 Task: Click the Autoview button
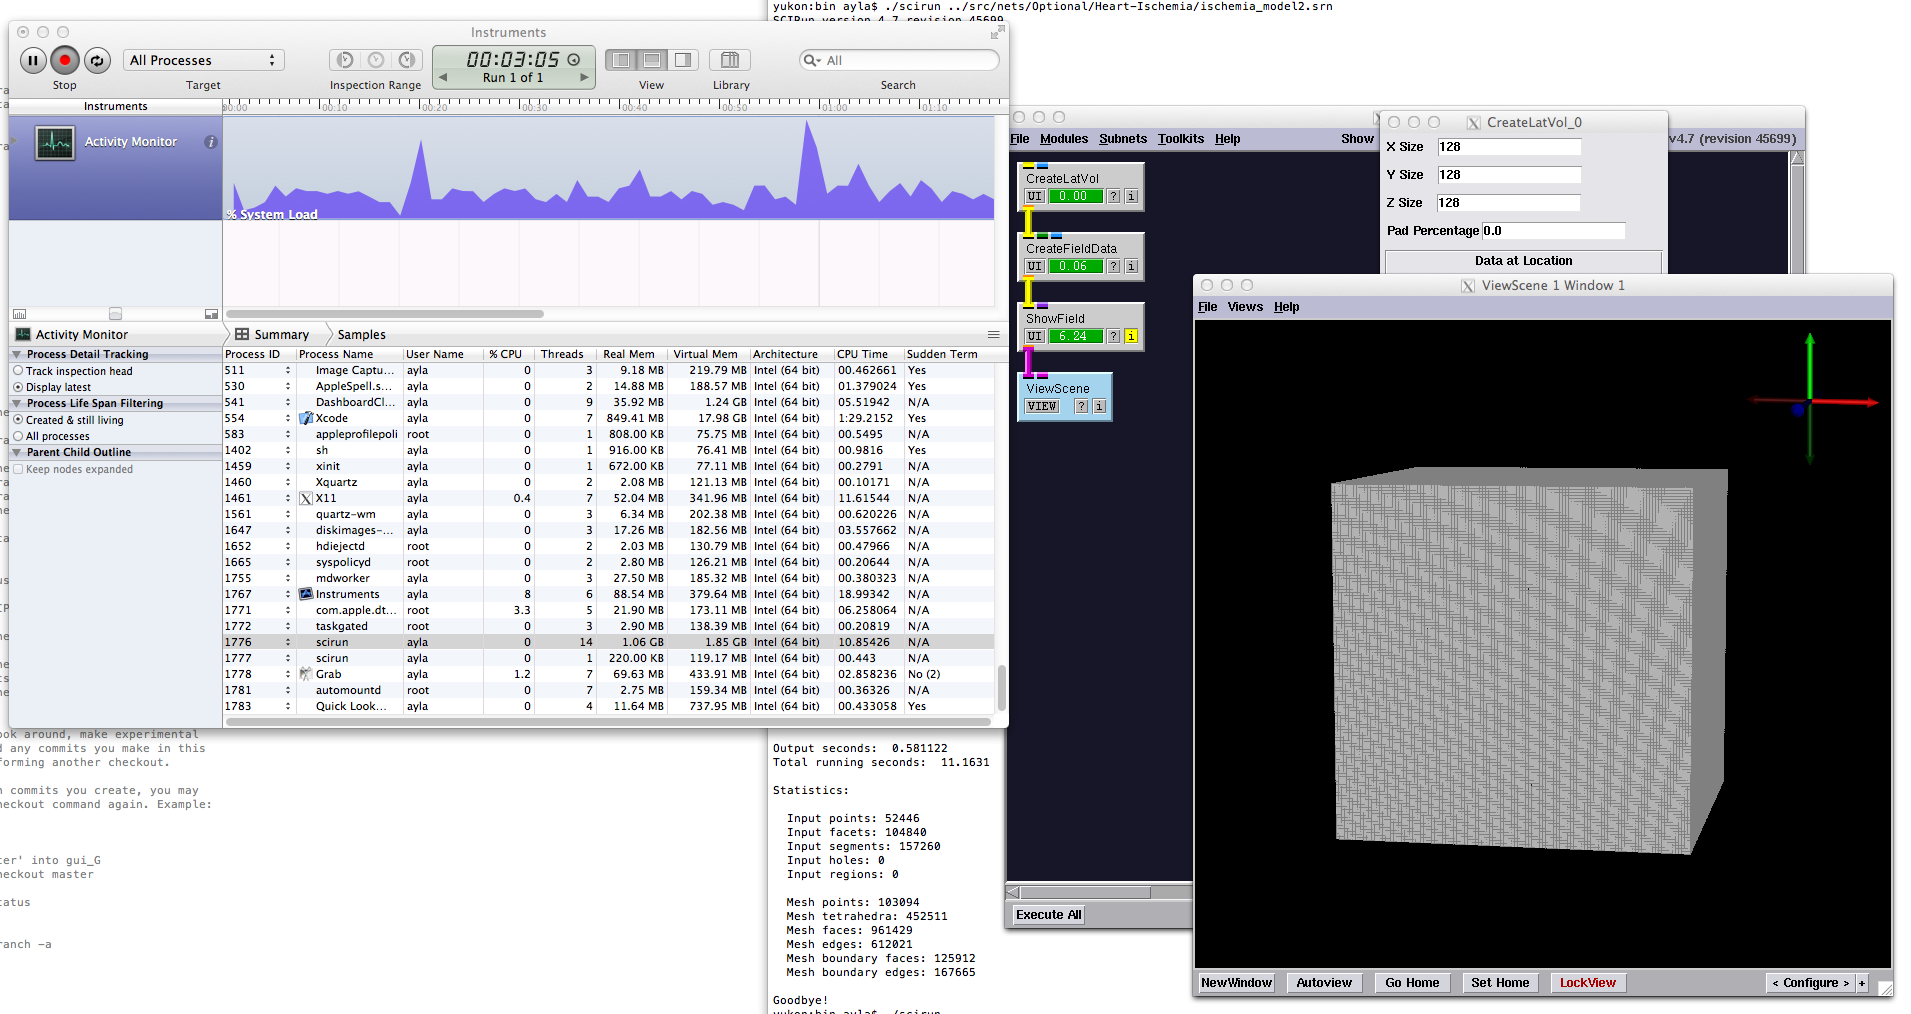click(1324, 983)
